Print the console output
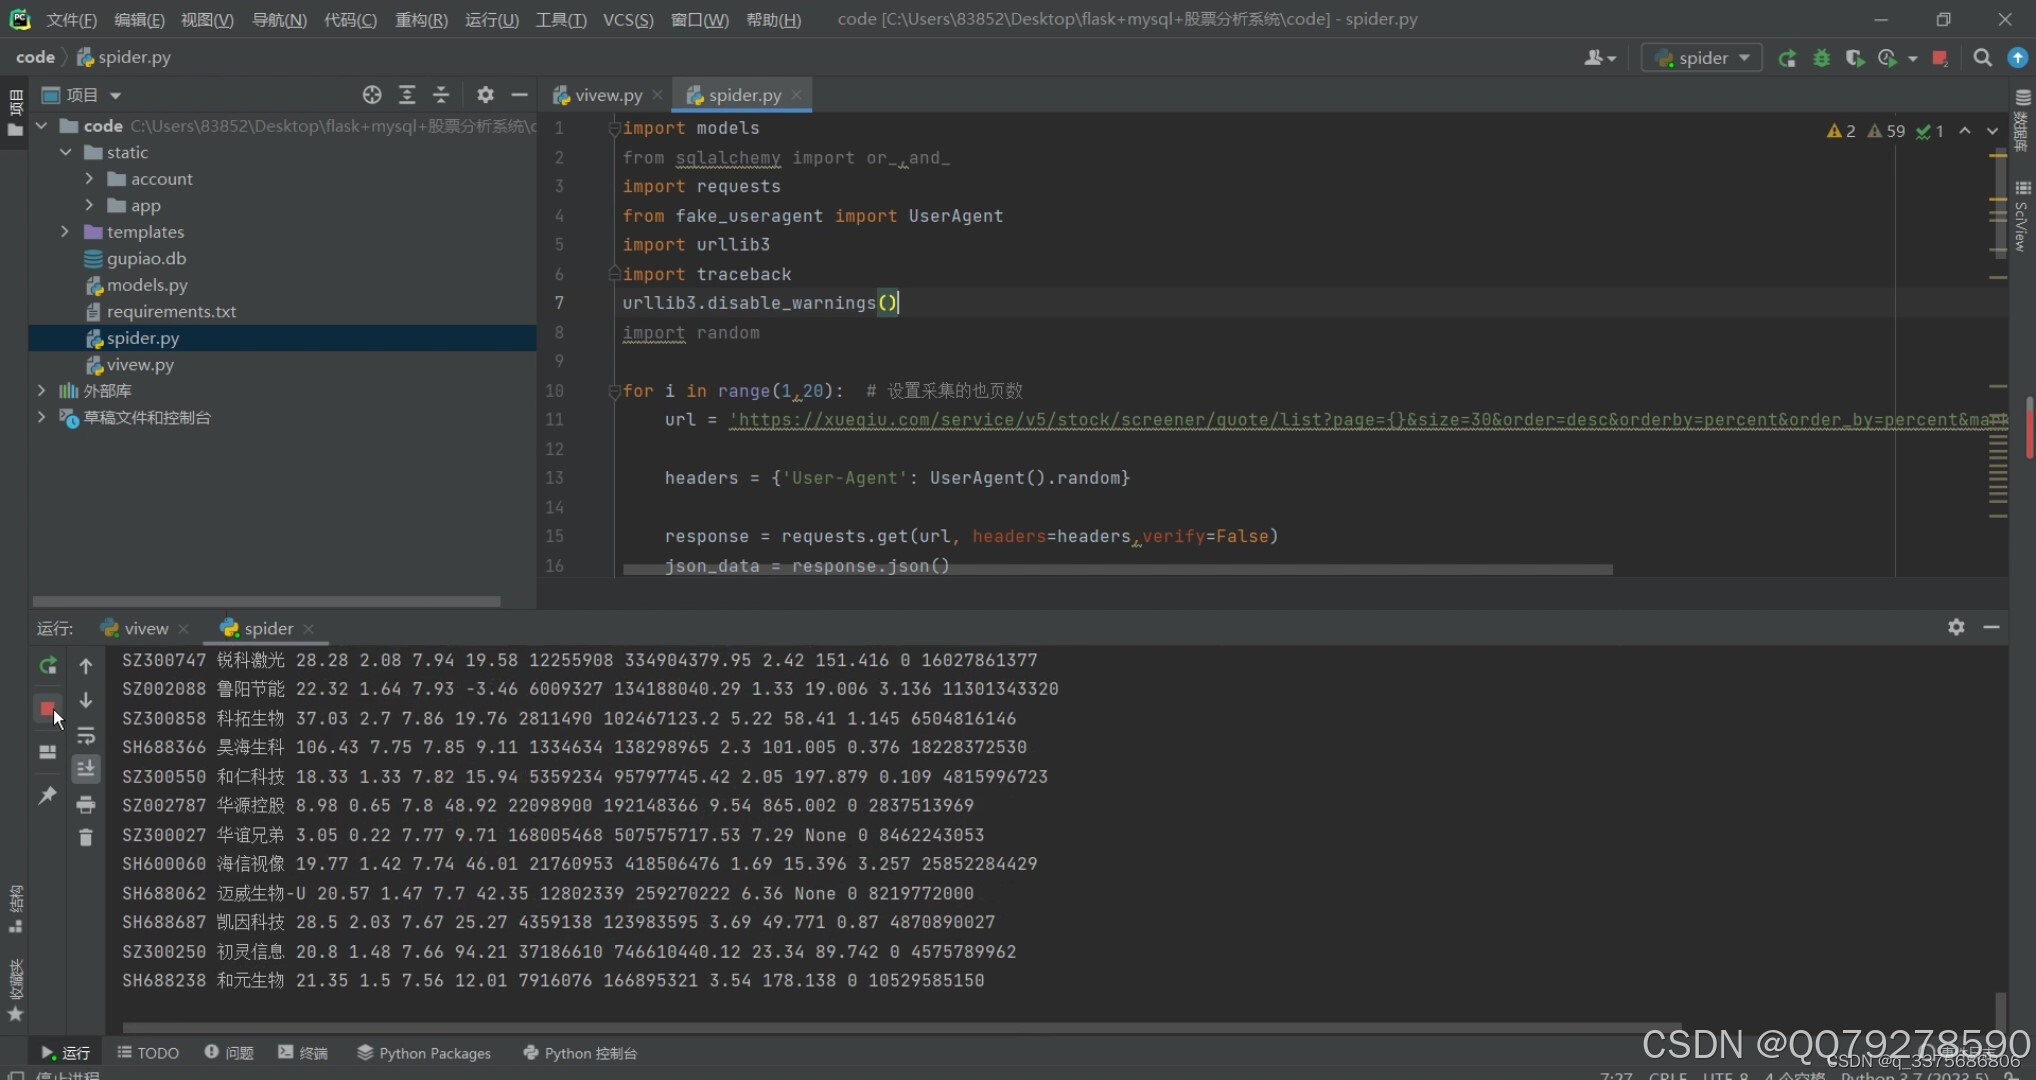This screenshot has width=2036, height=1080. (86, 804)
